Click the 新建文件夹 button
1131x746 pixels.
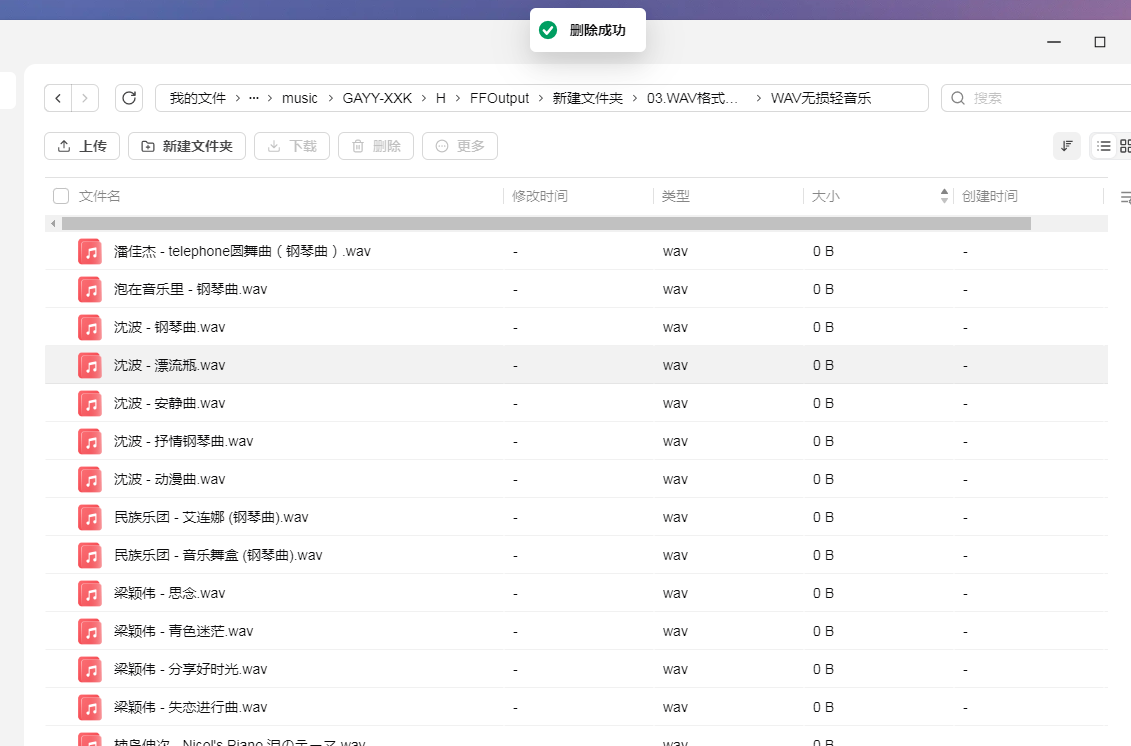pos(187,146)
